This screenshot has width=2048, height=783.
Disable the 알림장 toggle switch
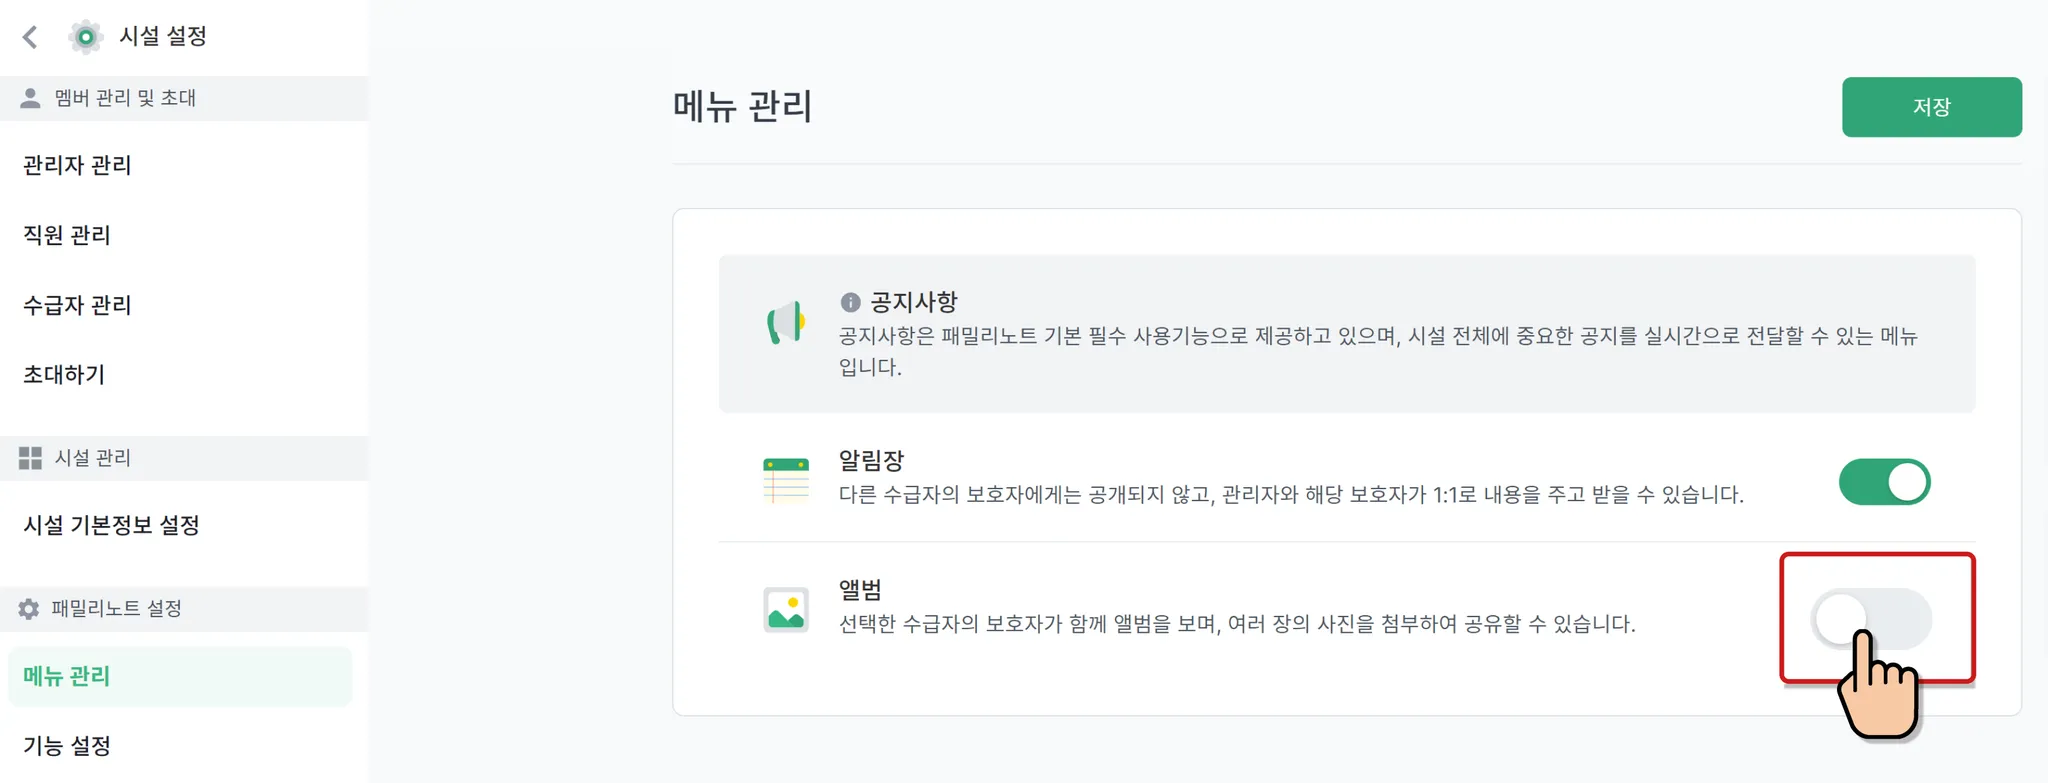[x=1884, y=482]
